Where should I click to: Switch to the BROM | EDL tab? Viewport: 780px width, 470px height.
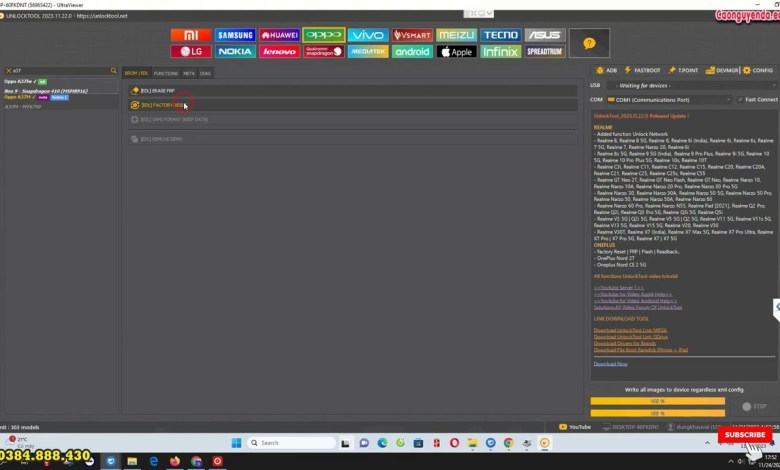click(x=136, y=73)
